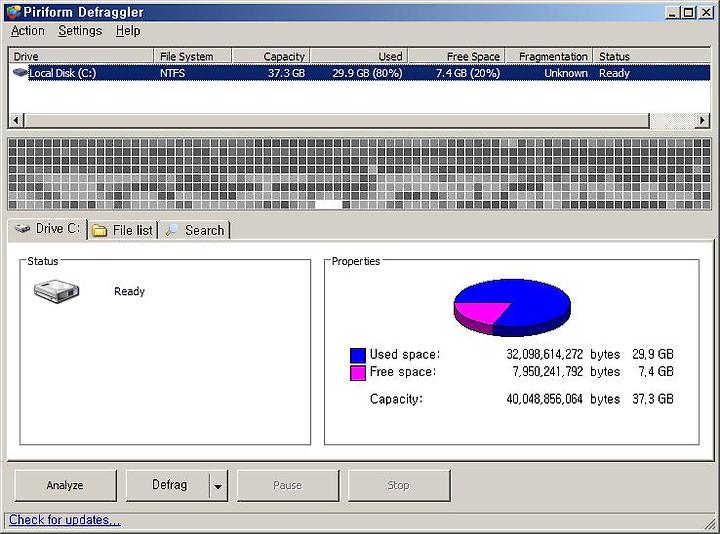The image size is (720, 534).
Task: Close the Defraggler window
Action: point(706,12)
